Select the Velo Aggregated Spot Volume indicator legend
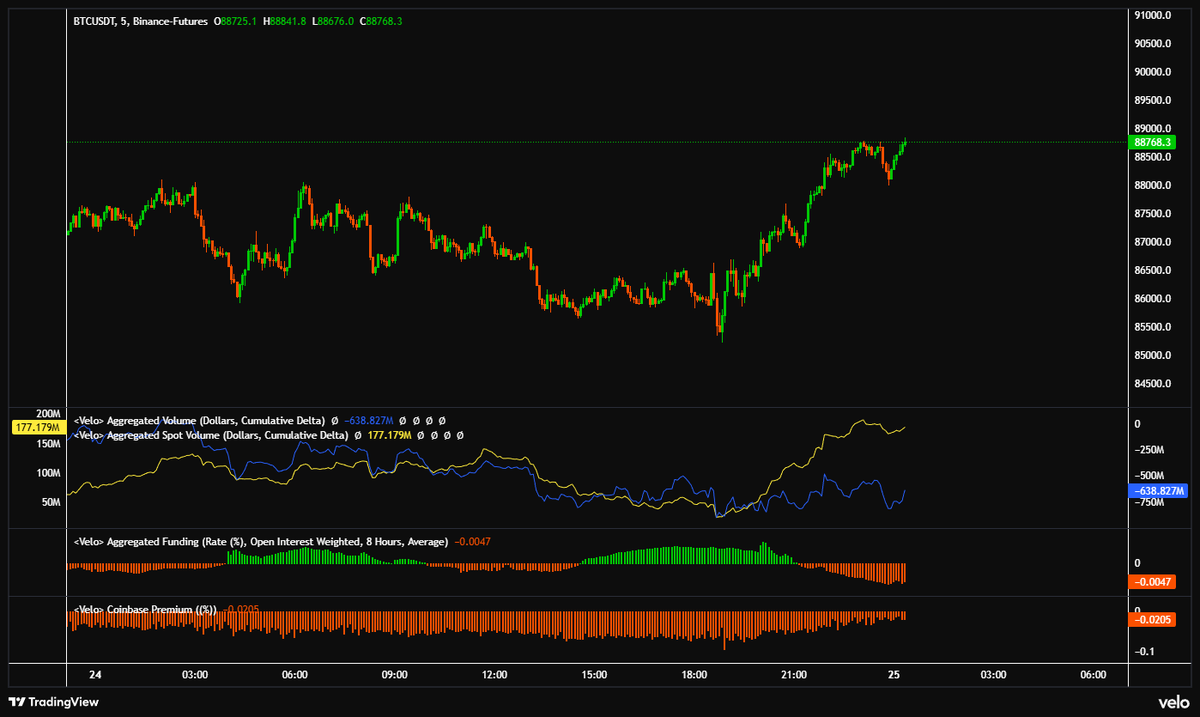Screen dimensions: 1200x717 210,436
